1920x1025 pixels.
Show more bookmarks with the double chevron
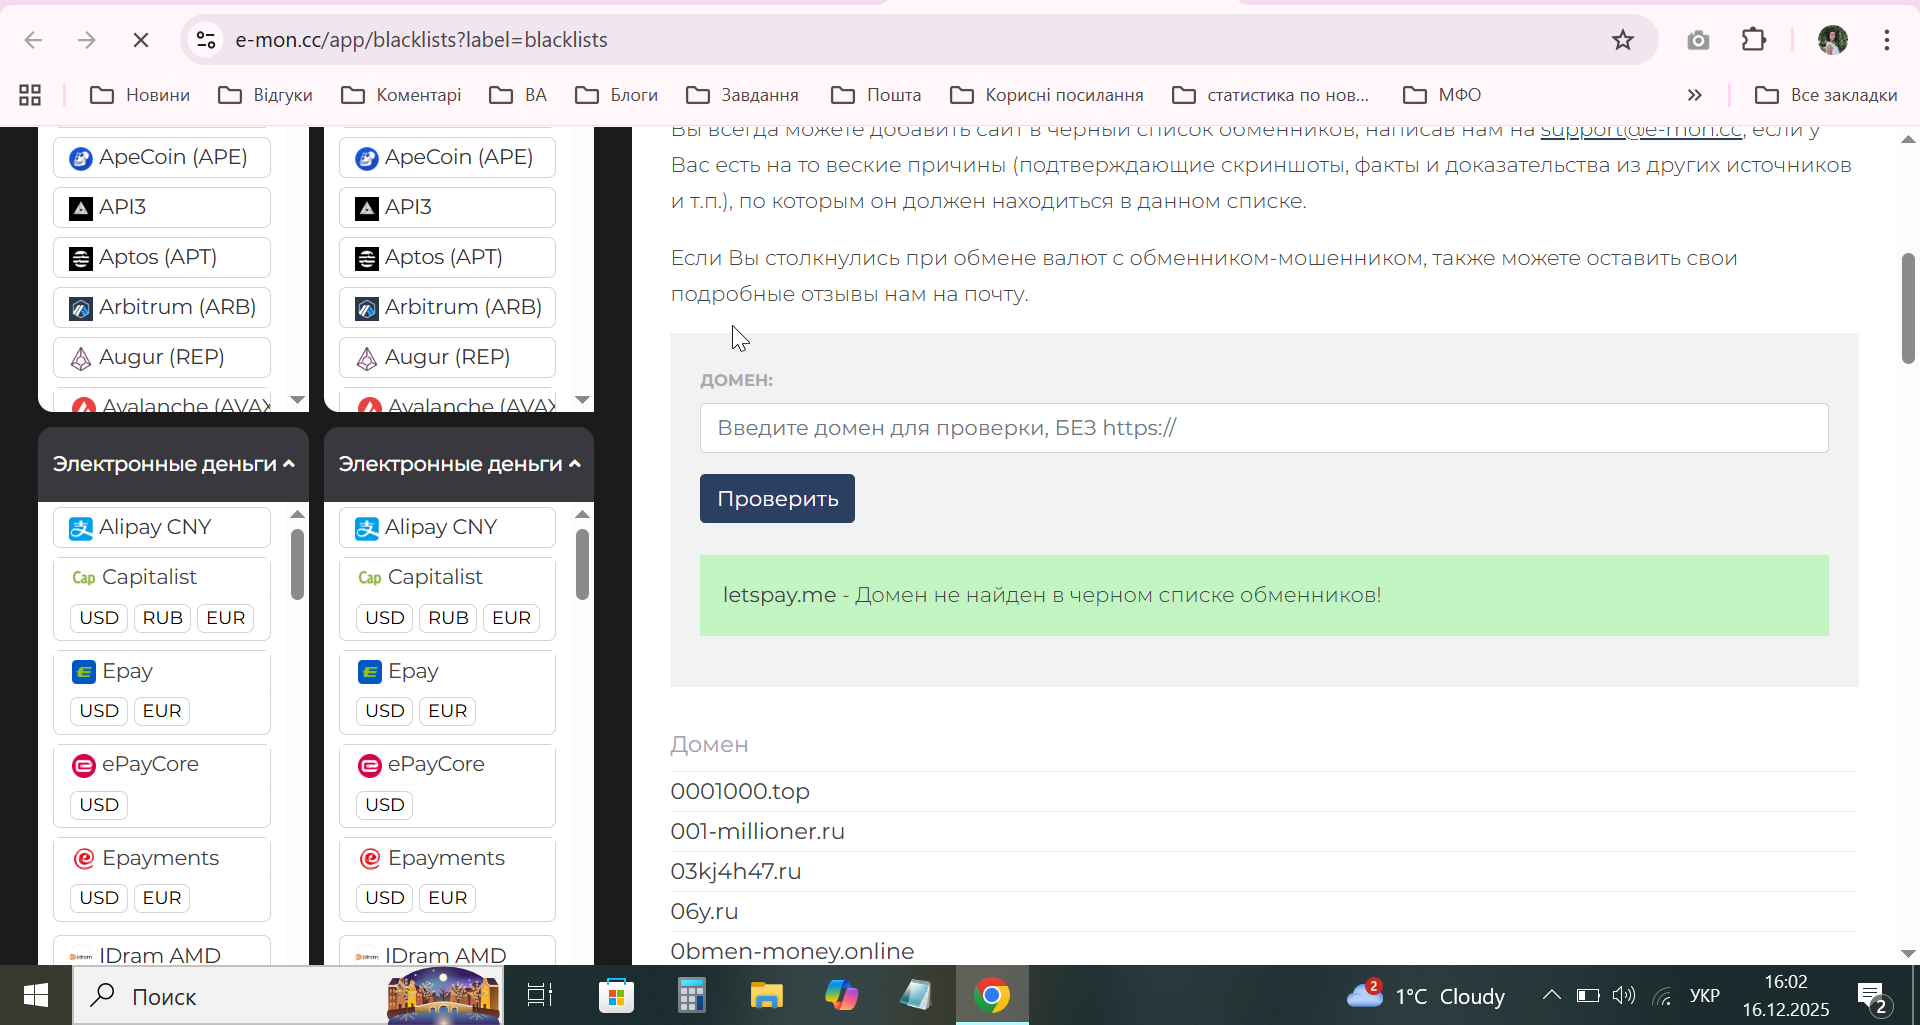(1694, 95)
